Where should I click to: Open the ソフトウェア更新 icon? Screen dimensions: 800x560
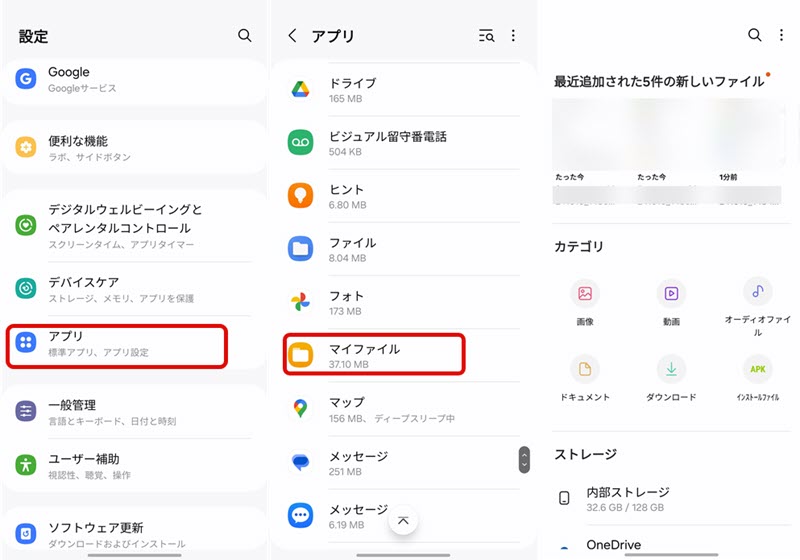click(x=26, y=534)
